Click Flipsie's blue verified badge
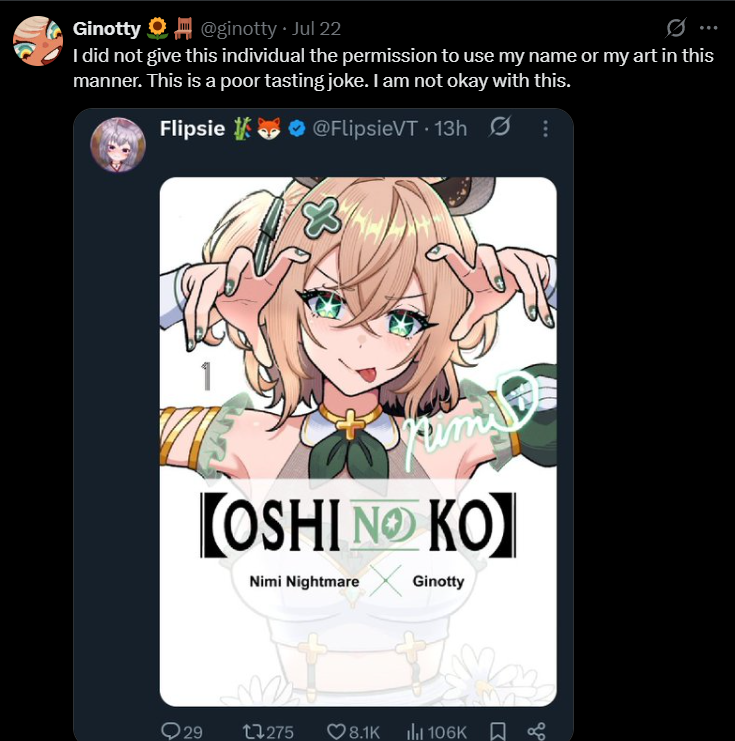The image size is (735, 741). pyautogui.click(x=297, y=129)
